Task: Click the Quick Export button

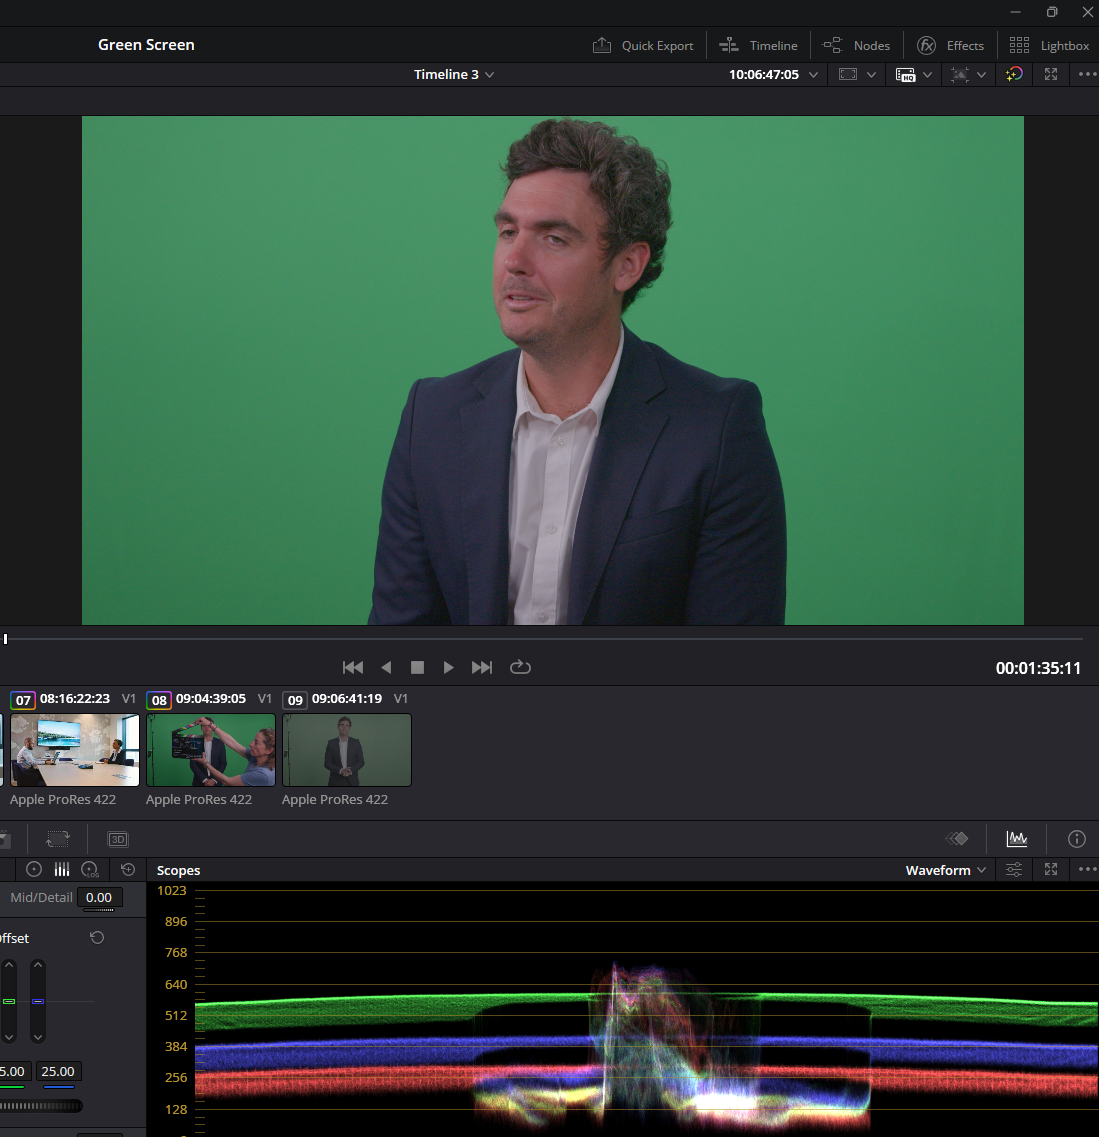Action: click(643, 45)
